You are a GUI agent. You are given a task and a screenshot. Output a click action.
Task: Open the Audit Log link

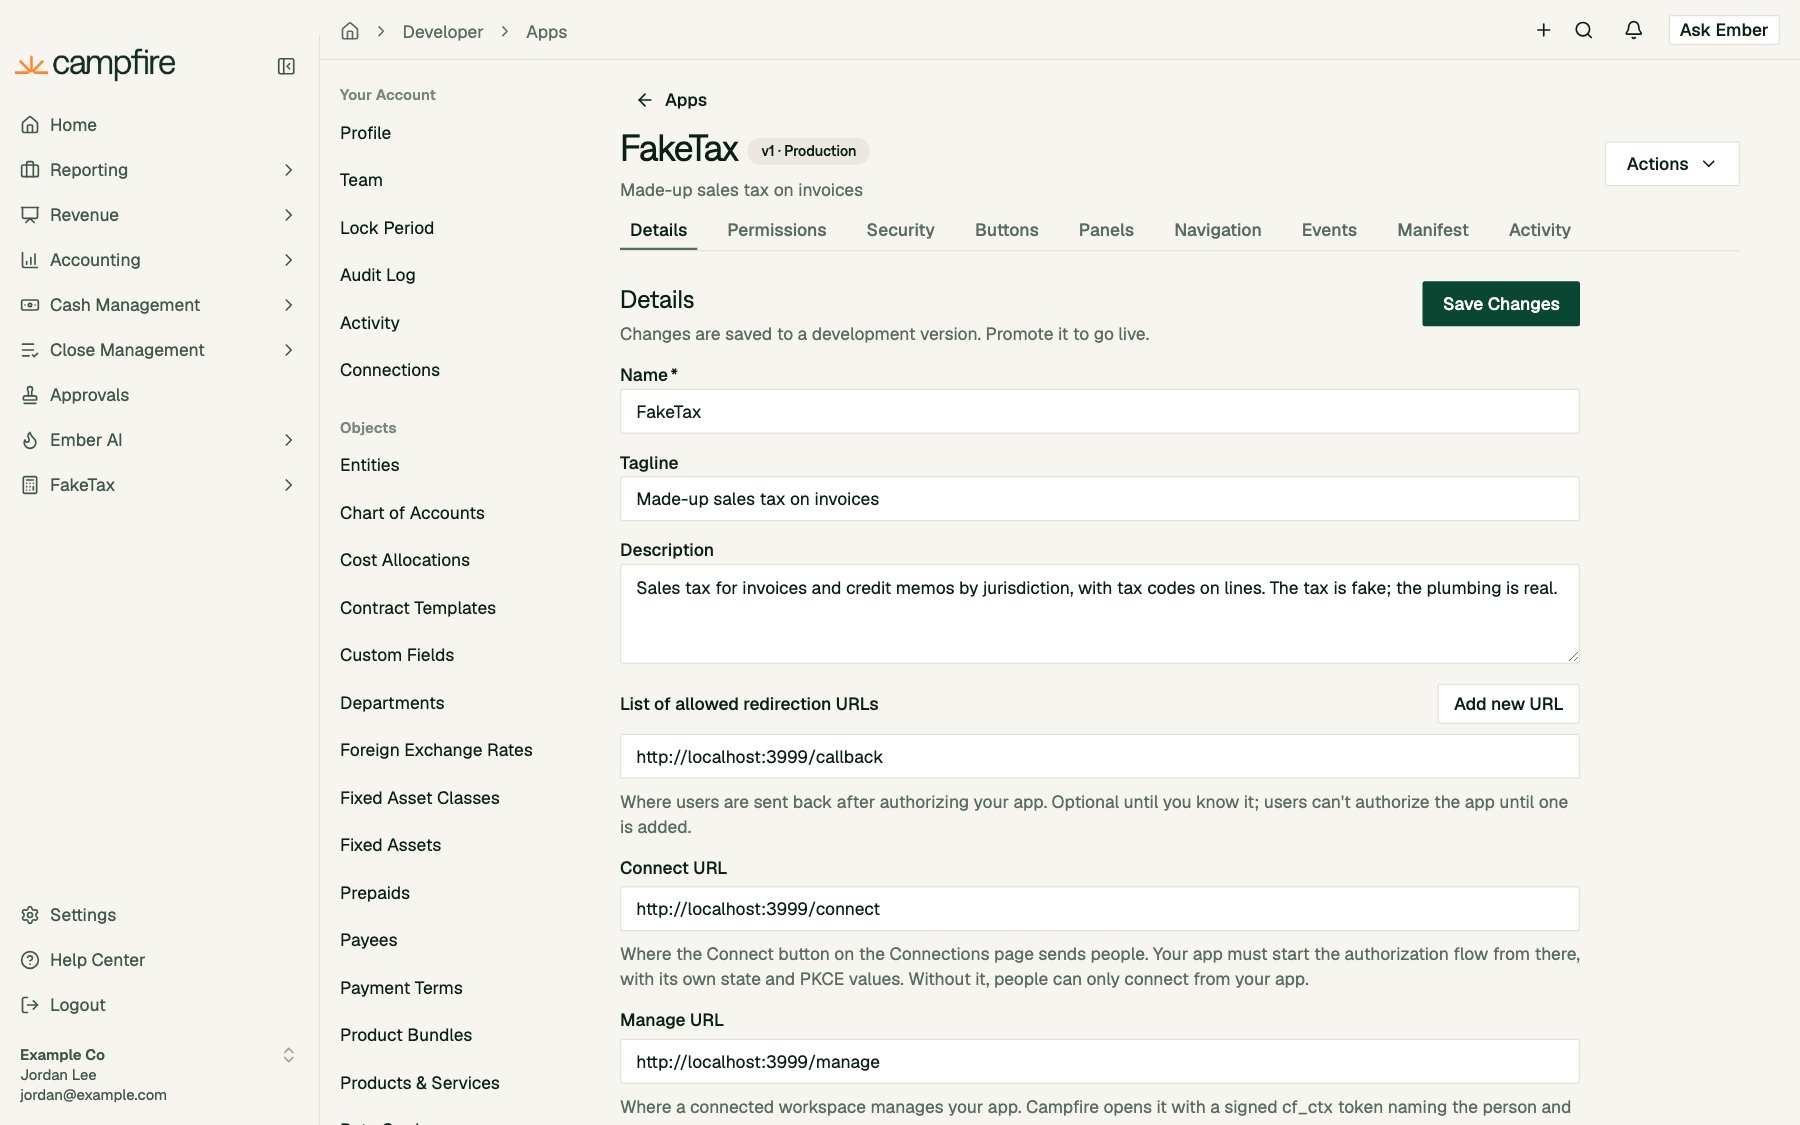coord(378,275)
